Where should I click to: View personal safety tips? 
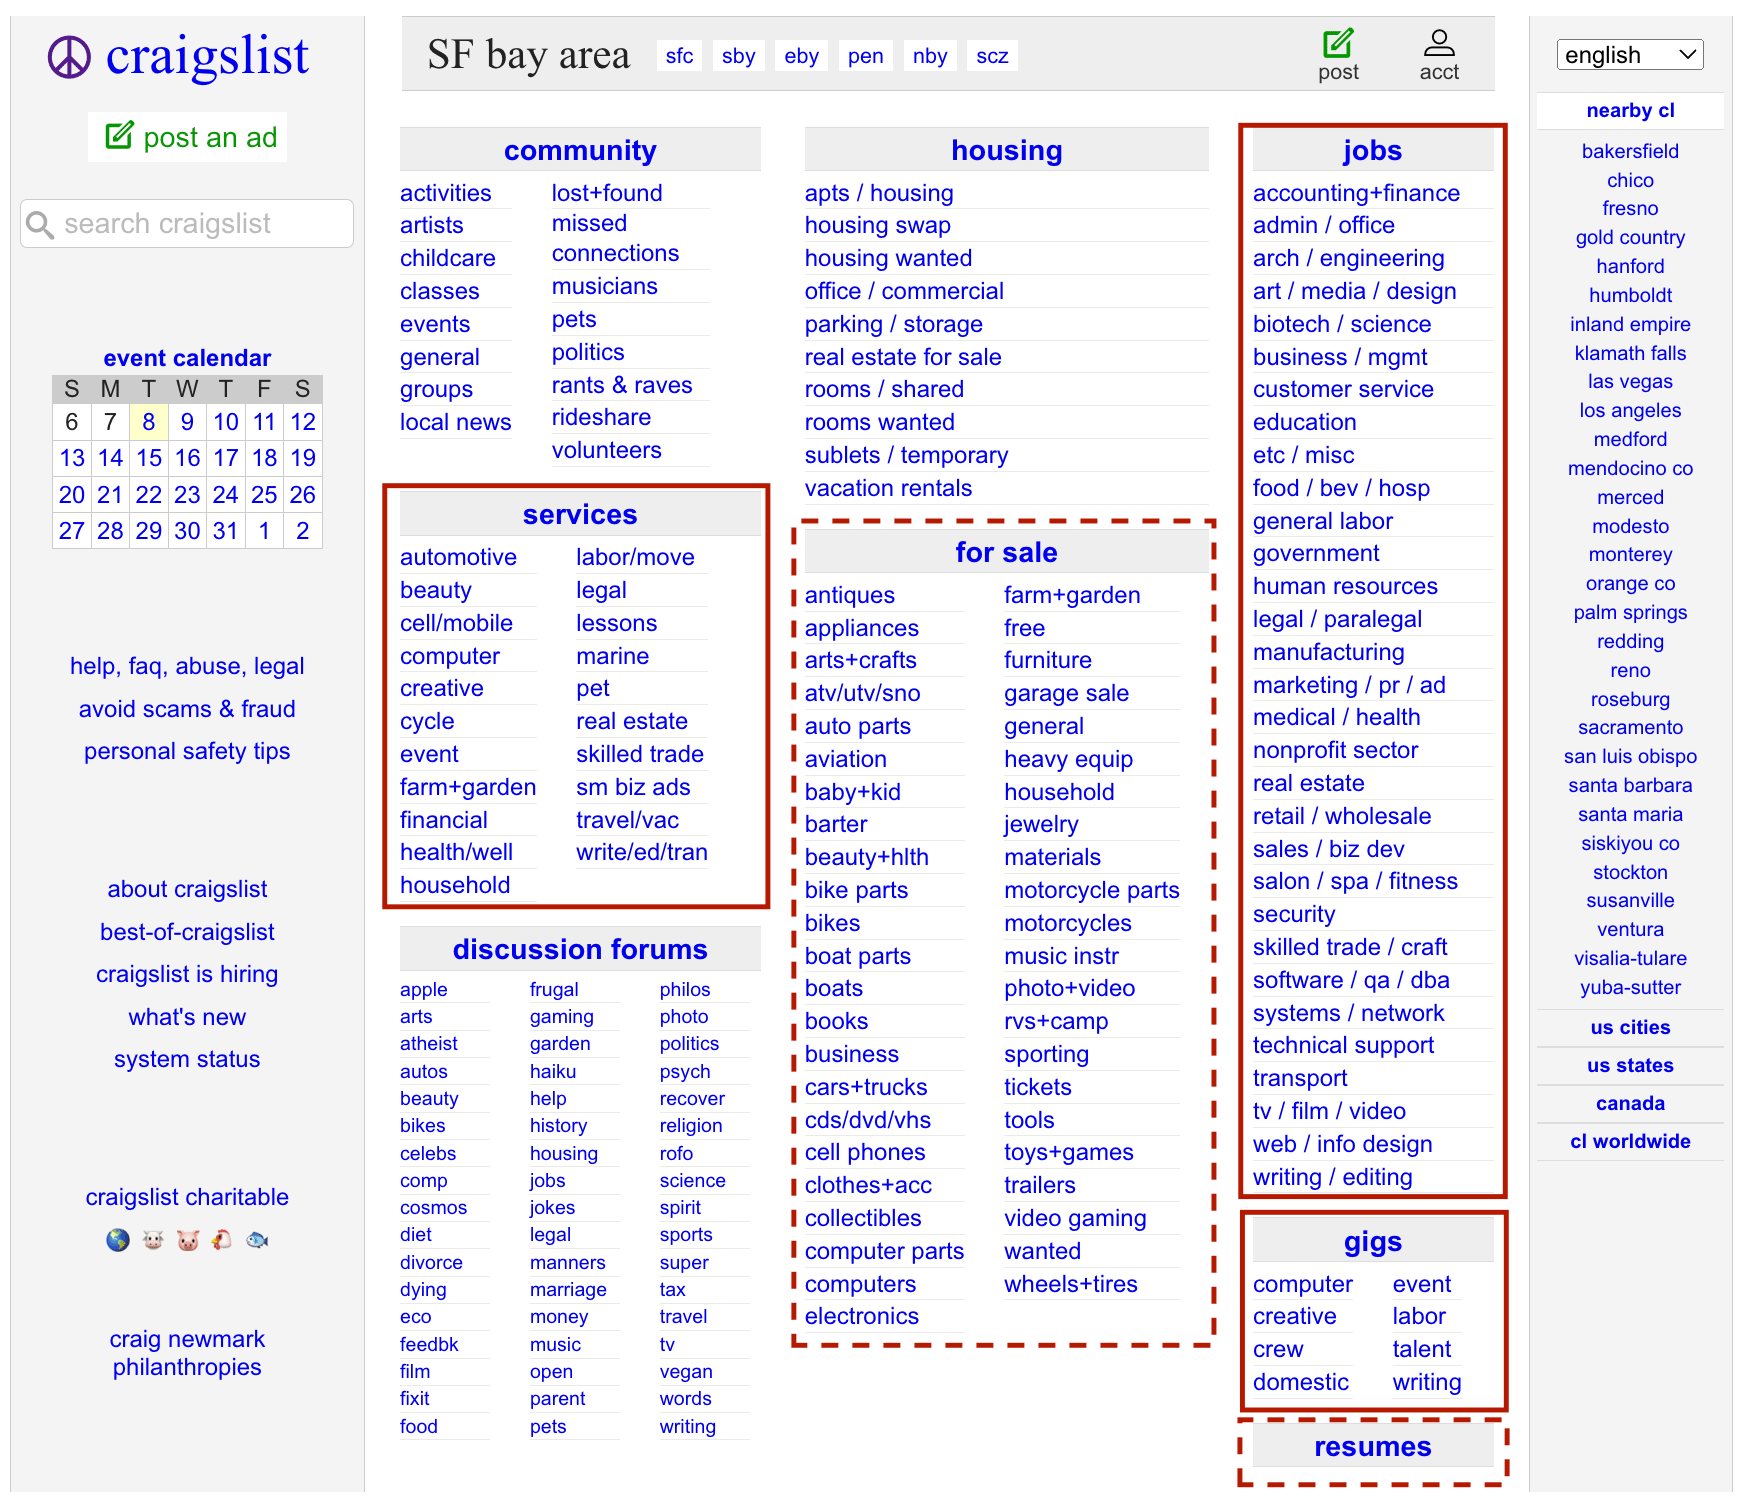pyautogui.click(x=187, y=751)
